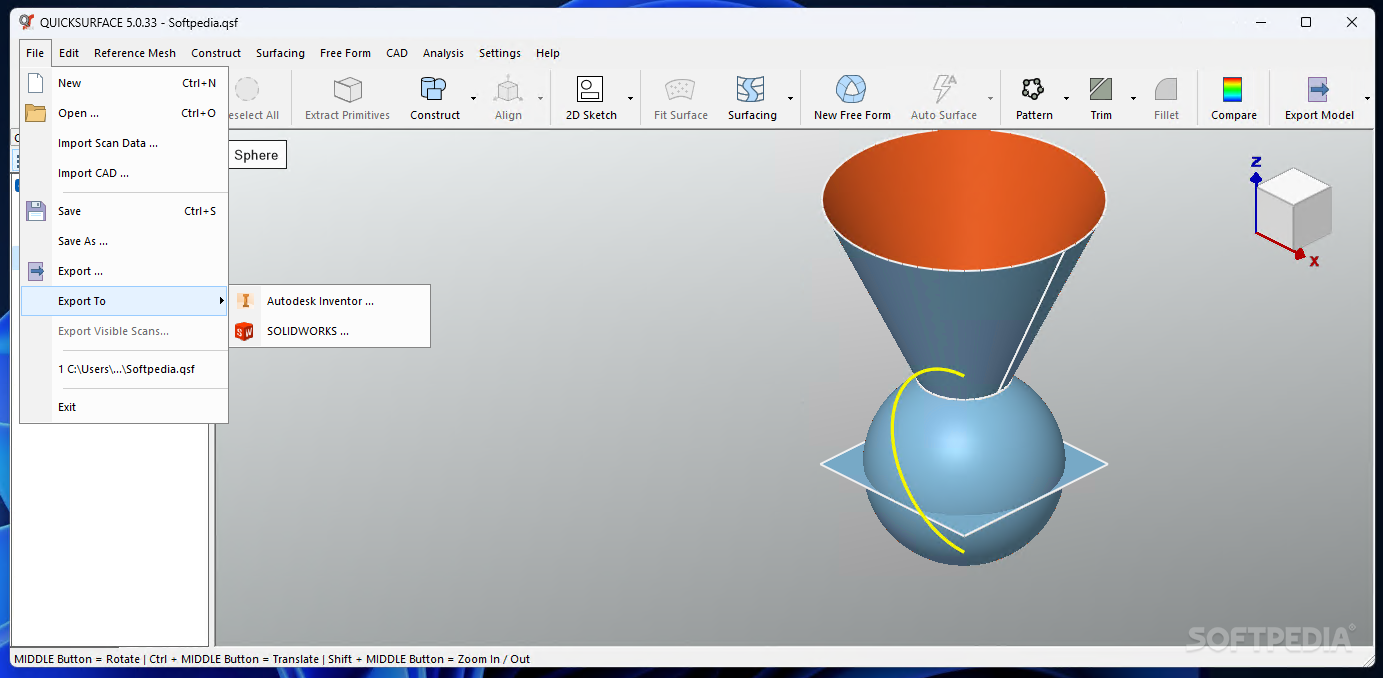Open recent file Softpedia.qsf
Screen dimensions: 1383x678
(x=125, y=369)
